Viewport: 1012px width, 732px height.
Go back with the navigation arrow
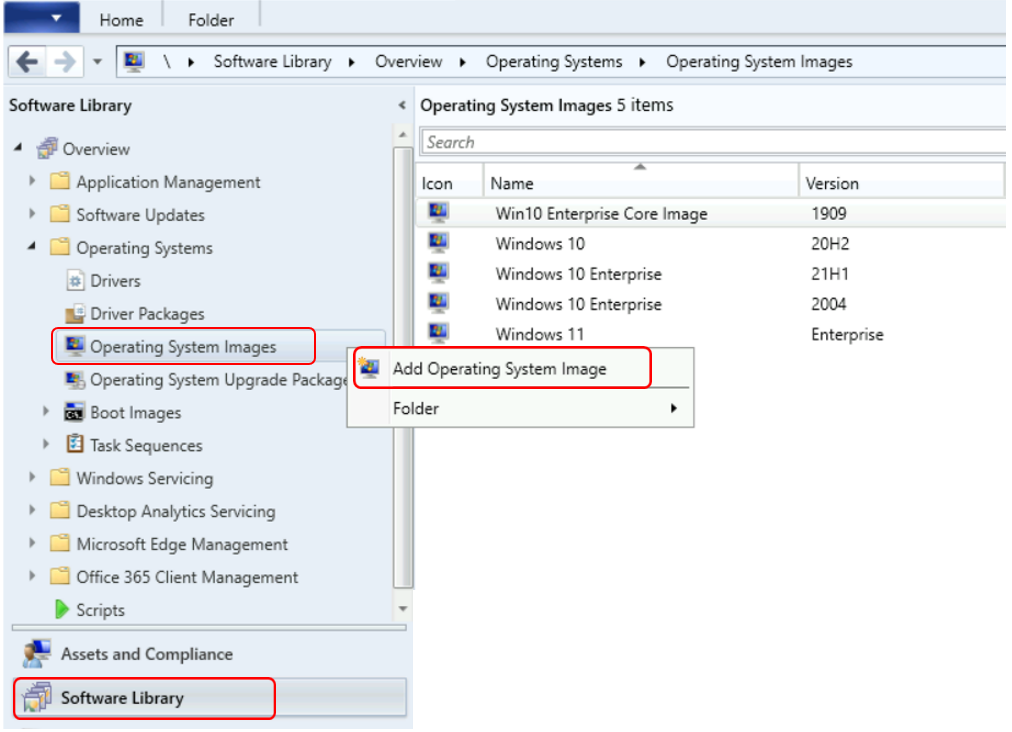pyautogui.click(x=26, y=62)
